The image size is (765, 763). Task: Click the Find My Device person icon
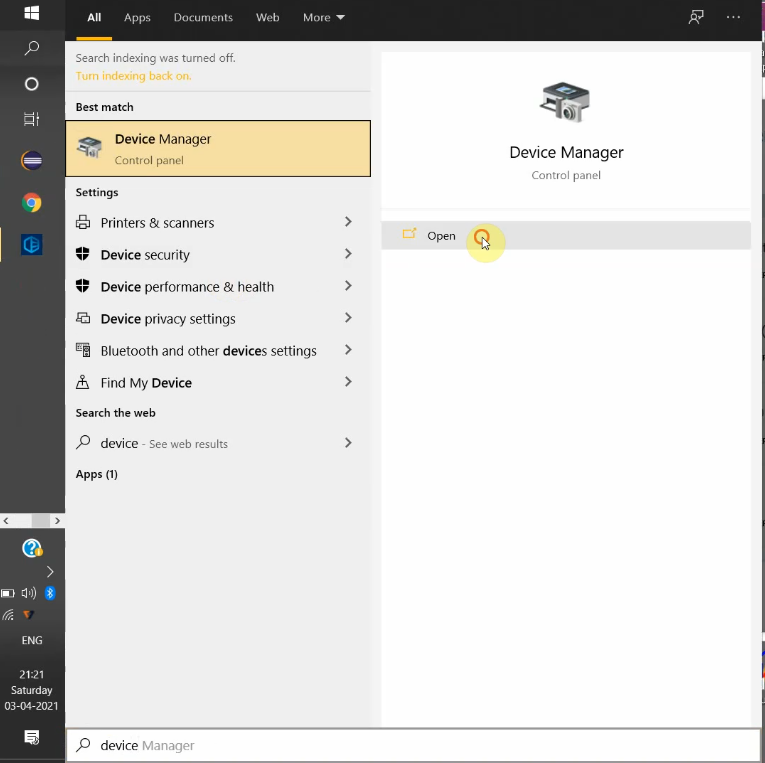point(82,382)
